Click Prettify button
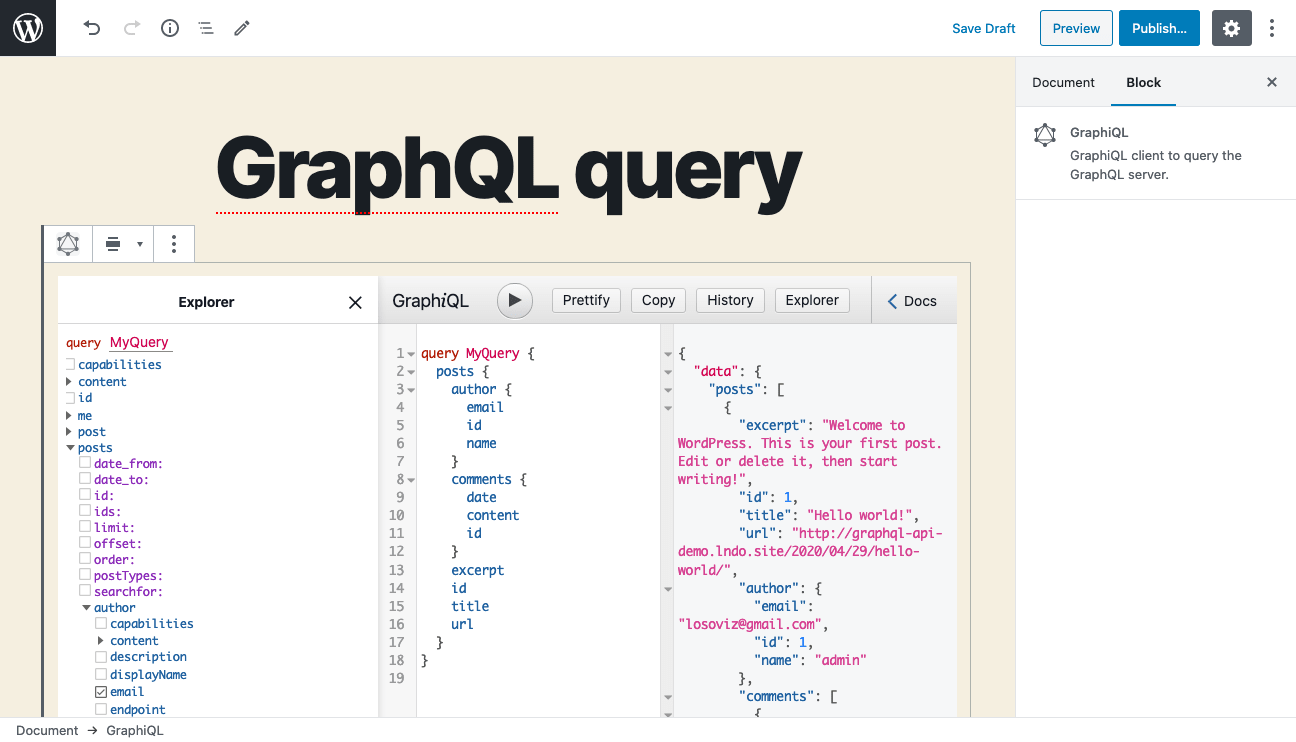This screenshot has width=1296, height=742. click(x=586, y=300)
